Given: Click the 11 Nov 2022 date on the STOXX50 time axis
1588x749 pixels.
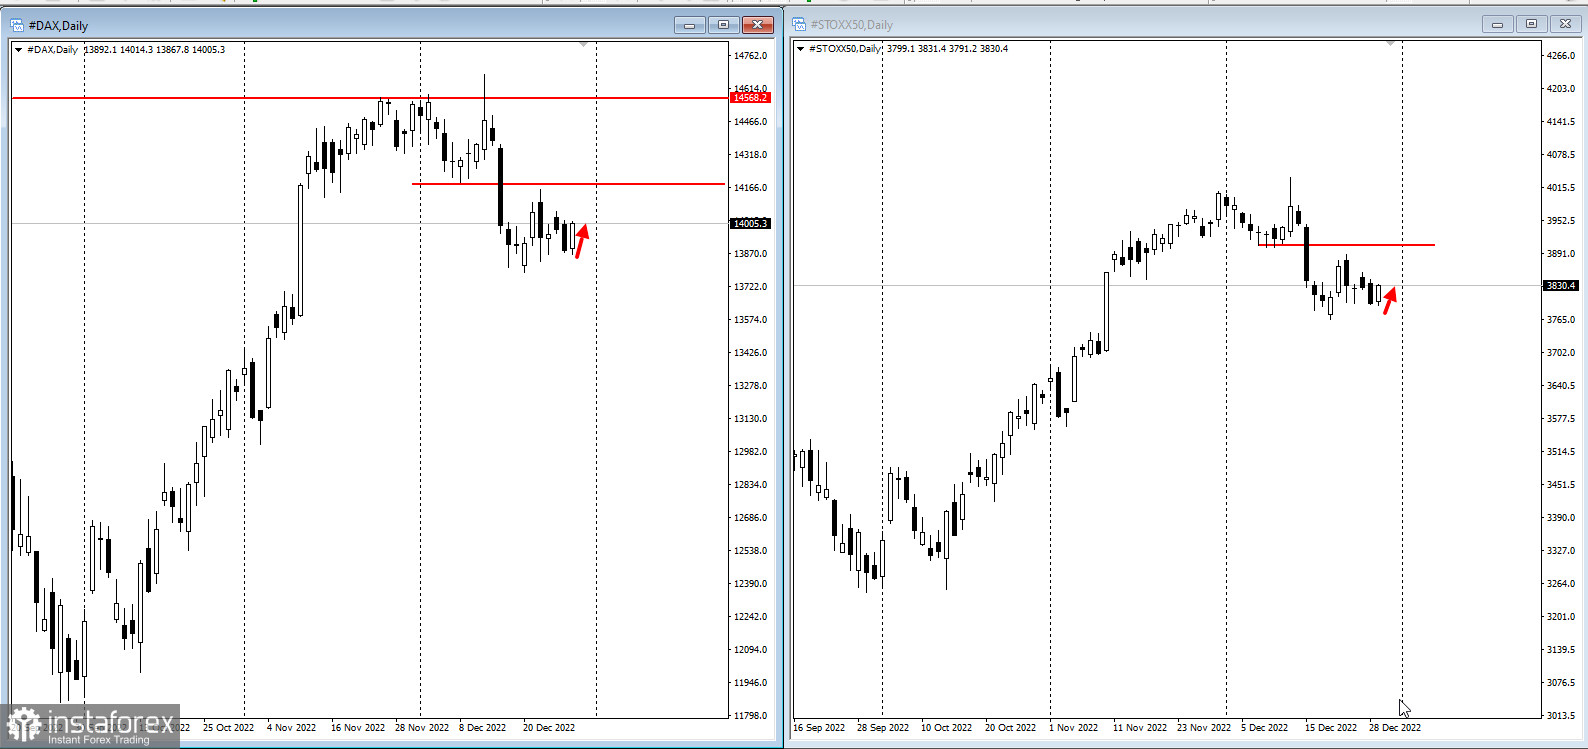Looking at the screenshot, I should coord(1140,728).
